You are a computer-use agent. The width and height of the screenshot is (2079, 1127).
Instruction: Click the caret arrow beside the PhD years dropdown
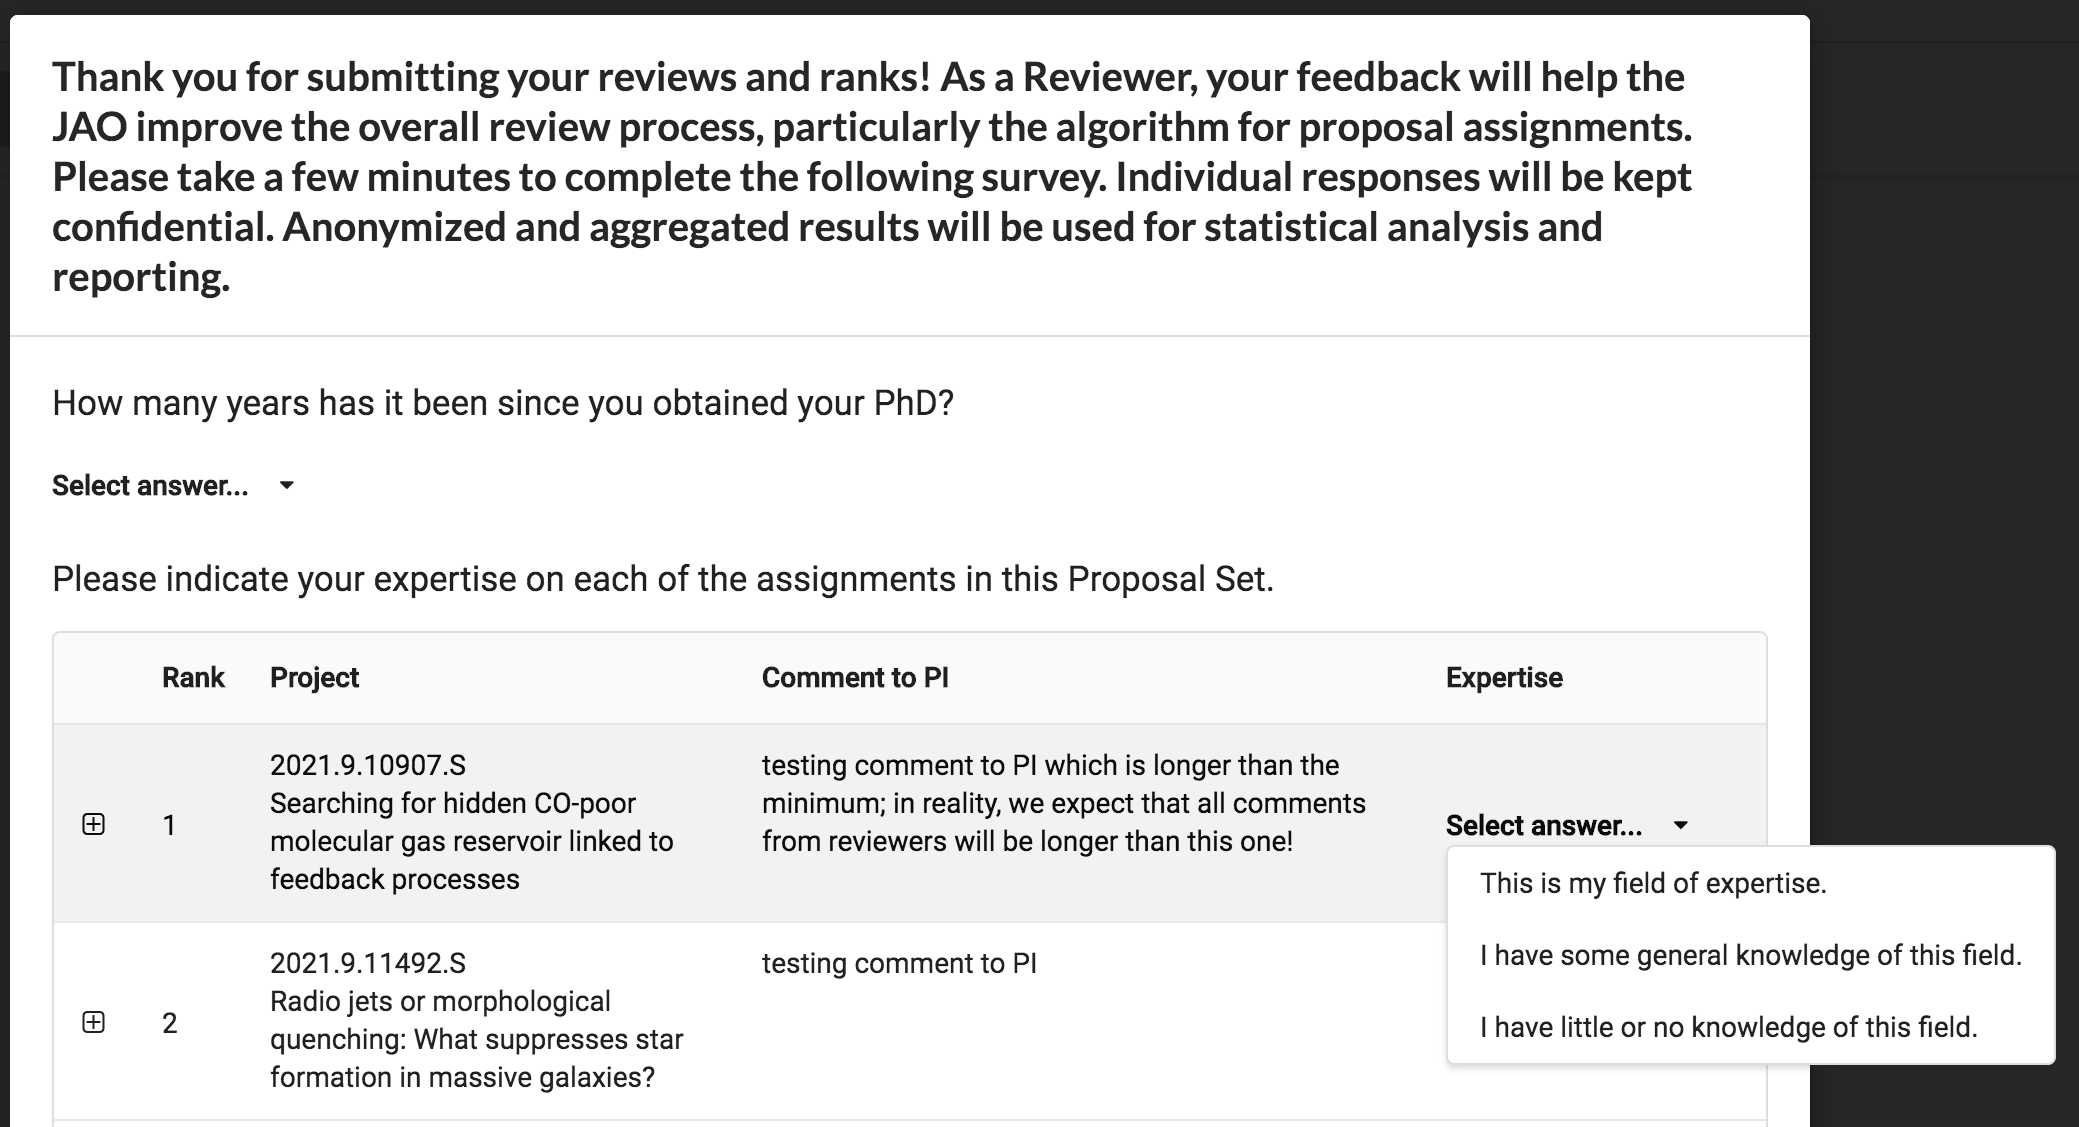pyautogui.click(x=287, y=486)
